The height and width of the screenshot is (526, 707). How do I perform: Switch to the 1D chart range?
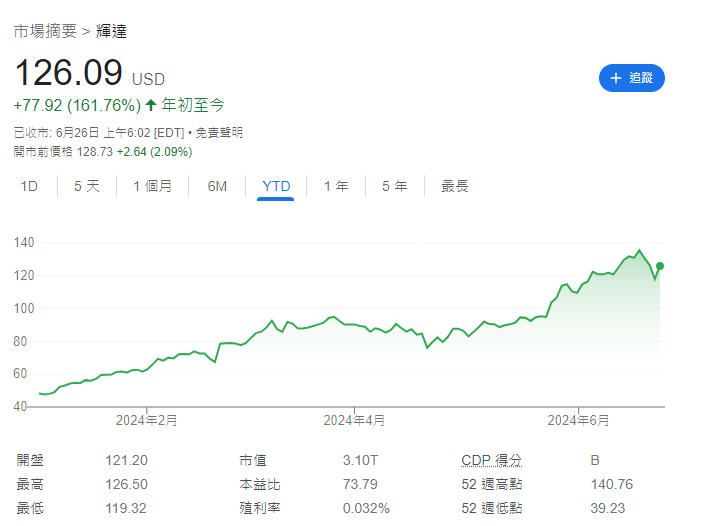coord(29,186)
